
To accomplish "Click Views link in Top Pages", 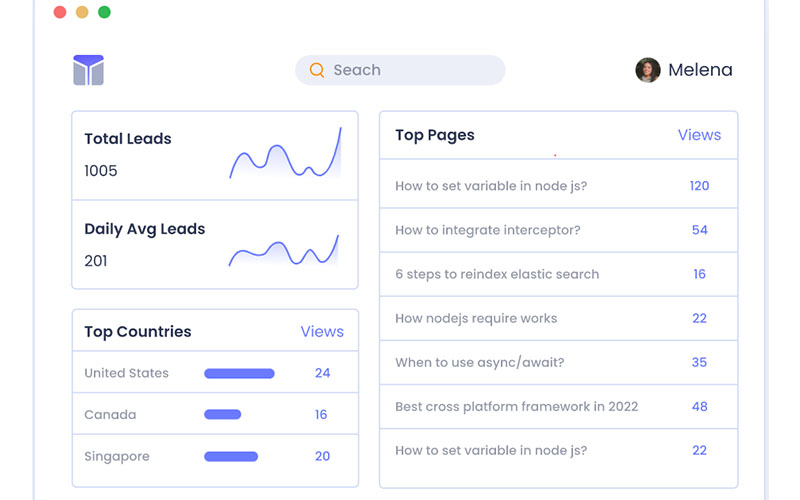I will (699, 135).
